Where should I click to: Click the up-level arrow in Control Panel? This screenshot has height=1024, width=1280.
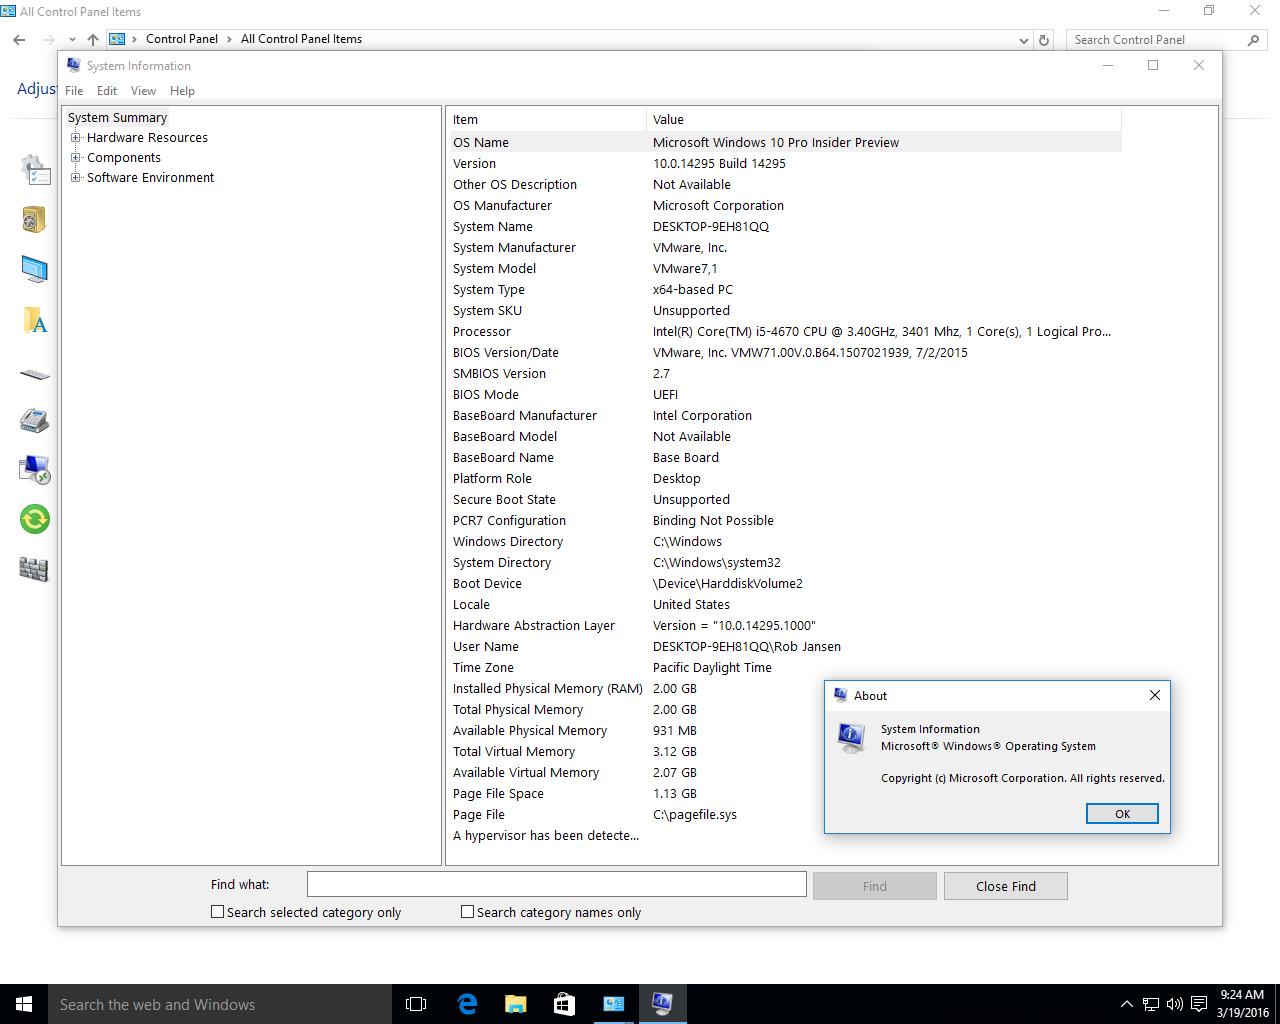coord(93,39)
